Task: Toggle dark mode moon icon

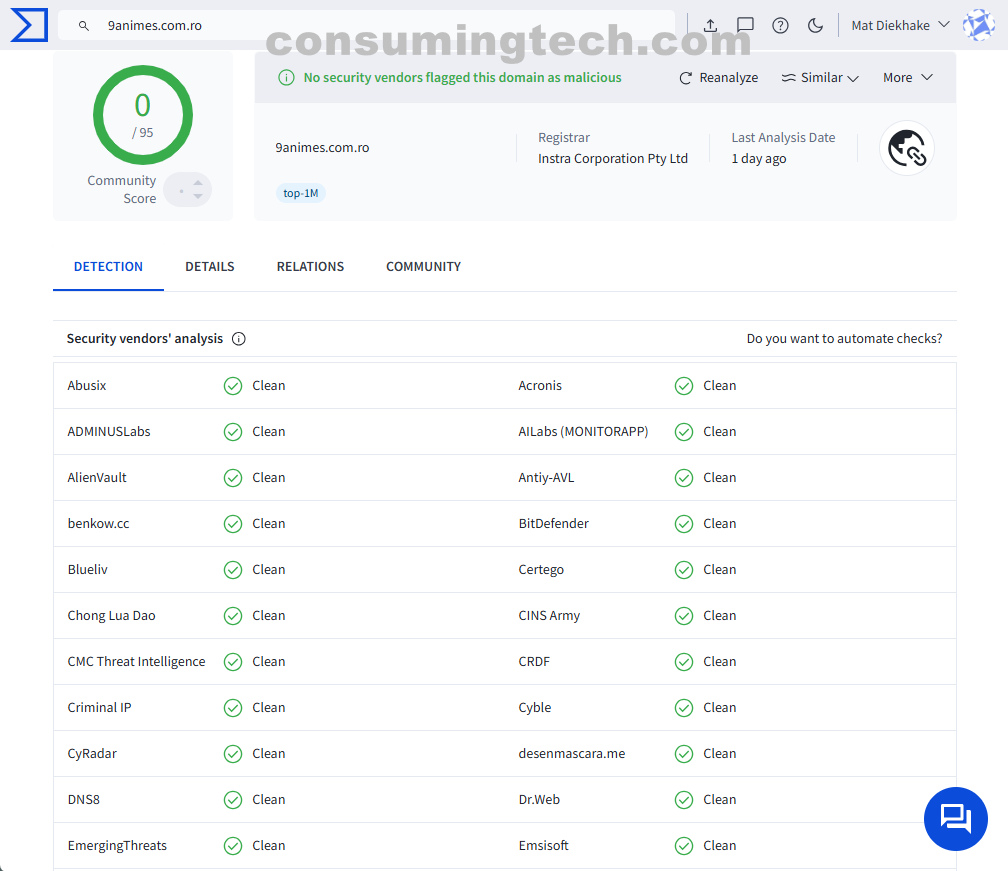Action: (815, 25)
